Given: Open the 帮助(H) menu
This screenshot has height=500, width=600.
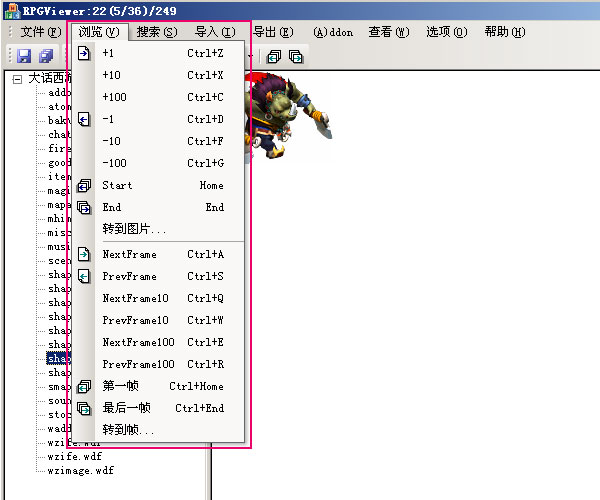Looking at the screenshot, I should (x=505, y=32).
